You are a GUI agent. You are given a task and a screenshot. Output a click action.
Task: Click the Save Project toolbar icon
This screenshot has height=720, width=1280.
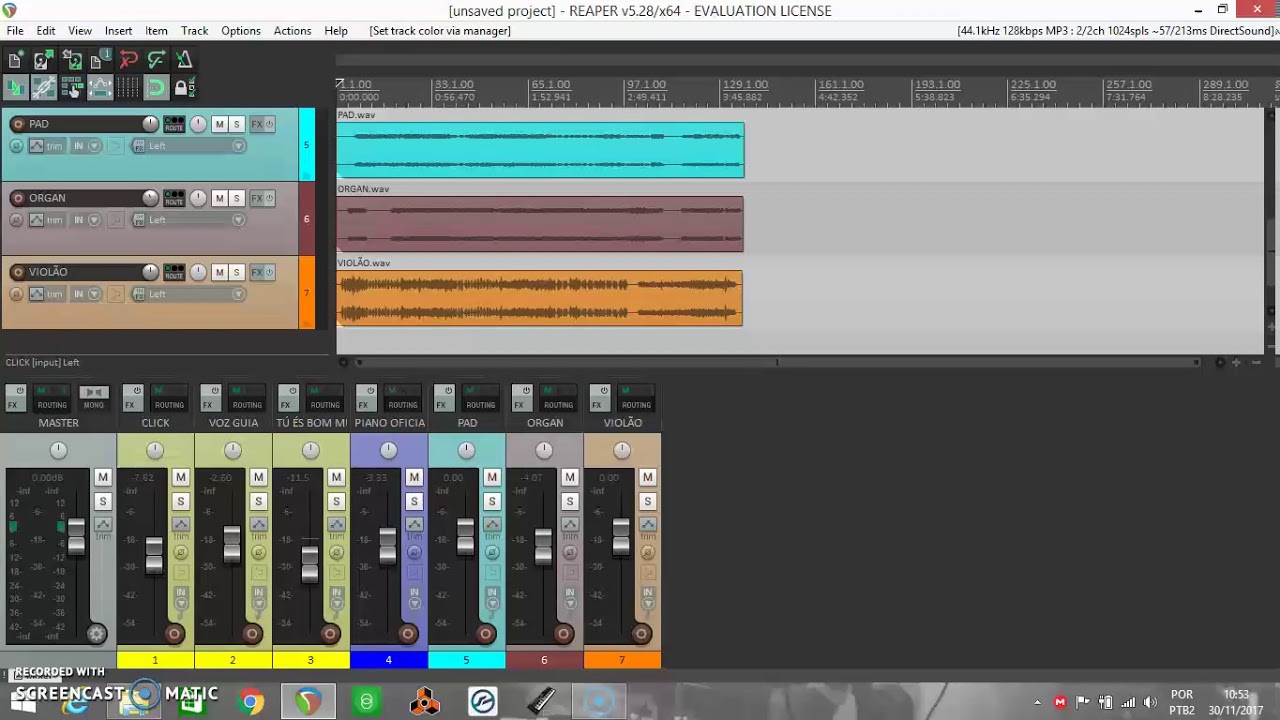pyautogui.click(x=71, y=61)
